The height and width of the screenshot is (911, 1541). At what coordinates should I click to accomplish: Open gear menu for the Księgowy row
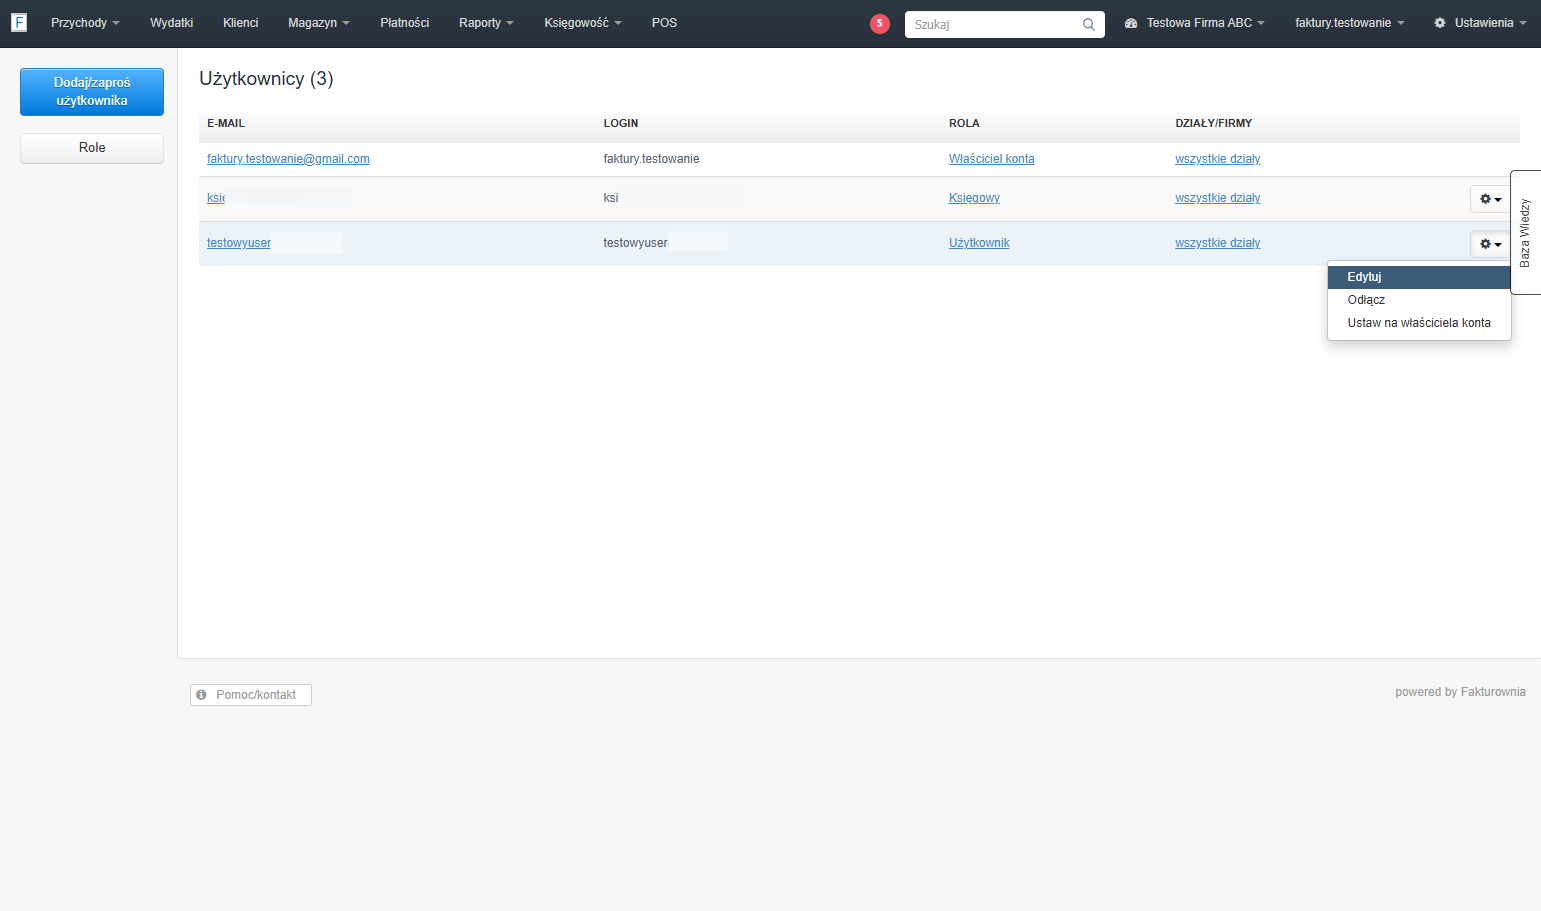coord(1490,199)
